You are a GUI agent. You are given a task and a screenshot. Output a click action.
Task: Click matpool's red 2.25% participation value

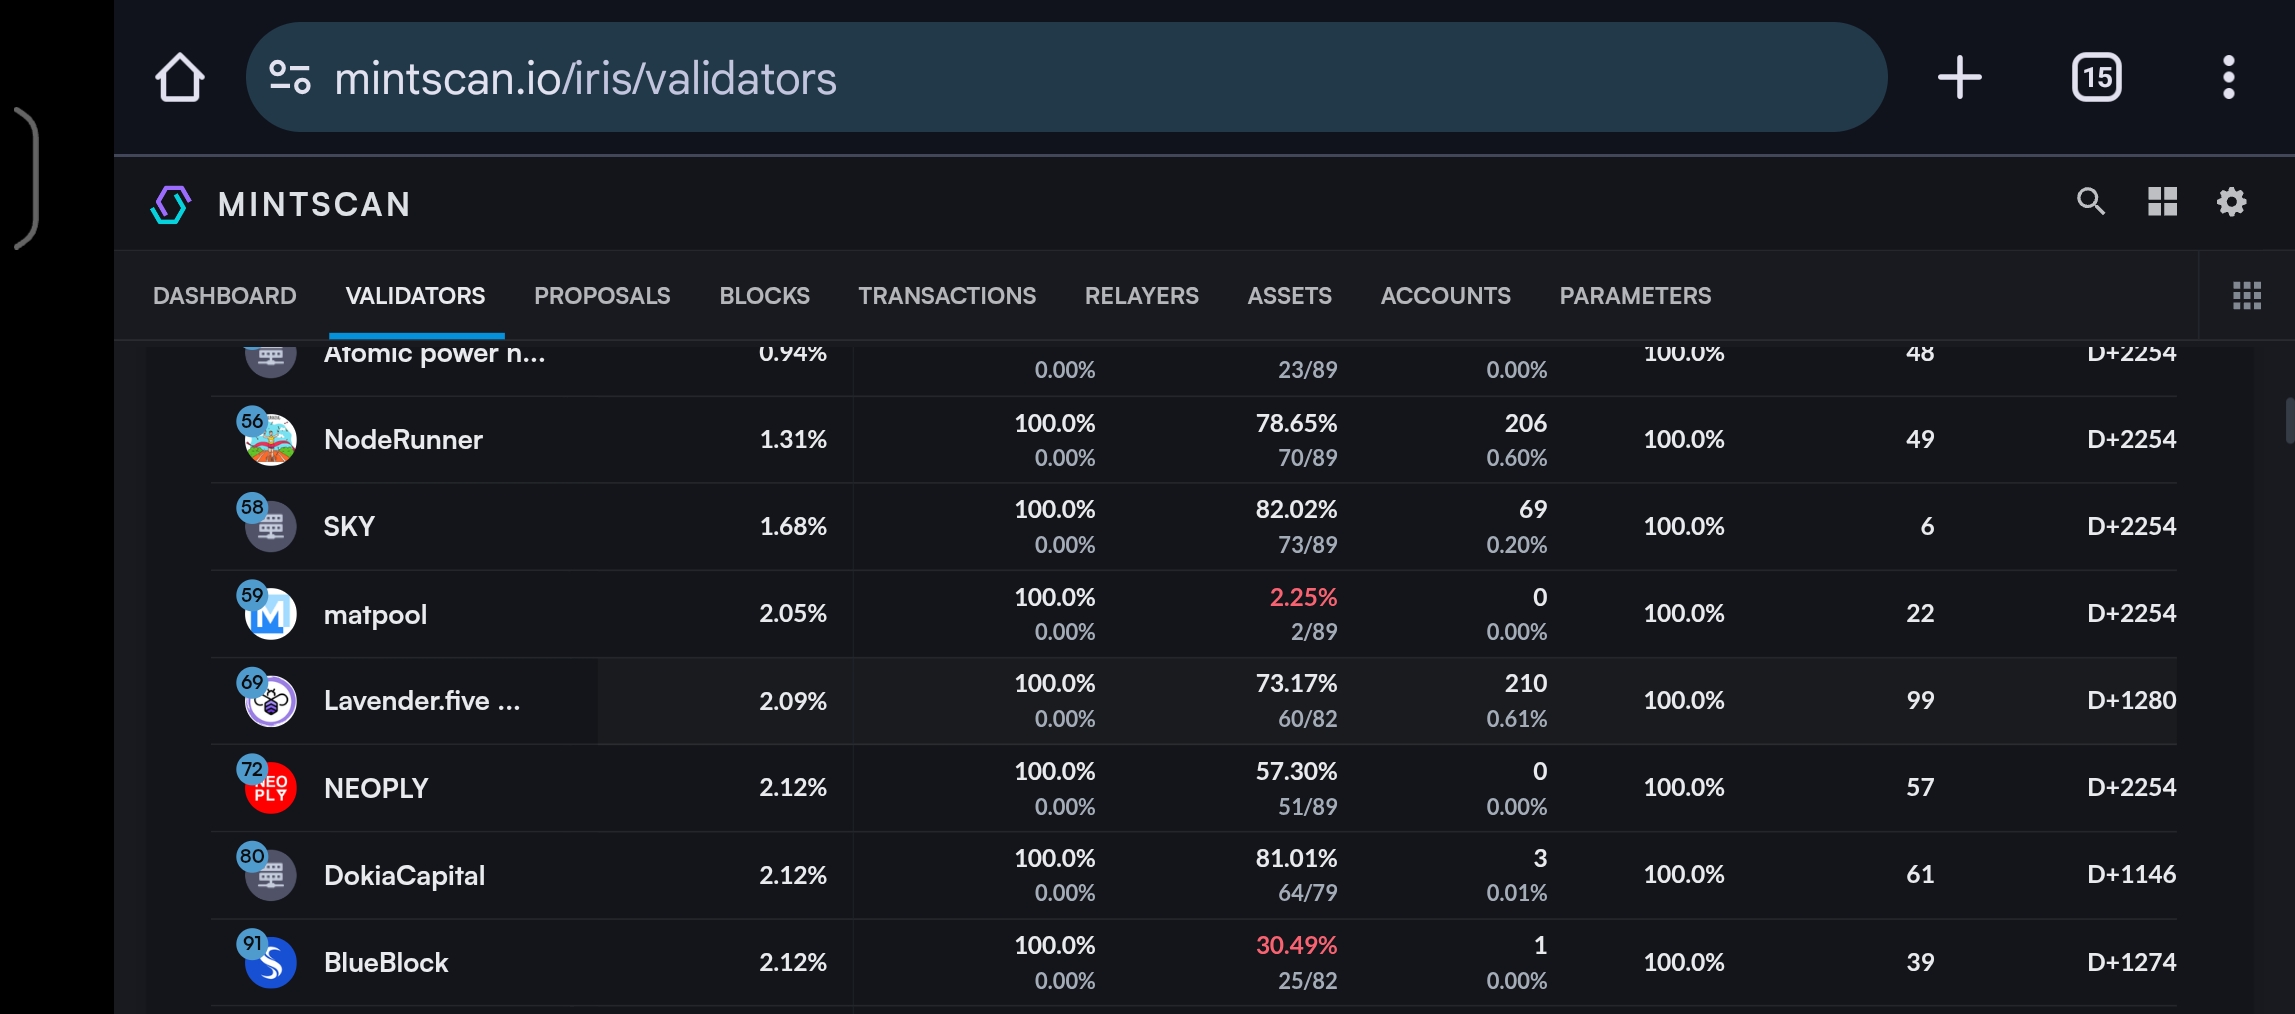1303,597
